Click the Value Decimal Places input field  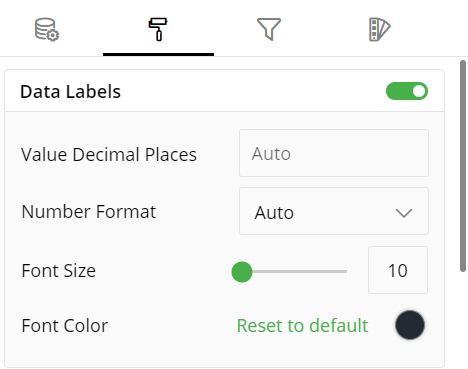(334, 153)
